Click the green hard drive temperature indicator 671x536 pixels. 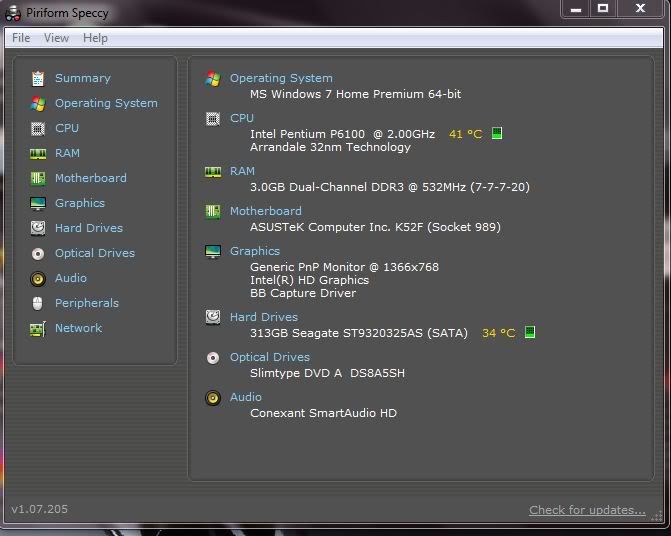click(x=530, y=333)
